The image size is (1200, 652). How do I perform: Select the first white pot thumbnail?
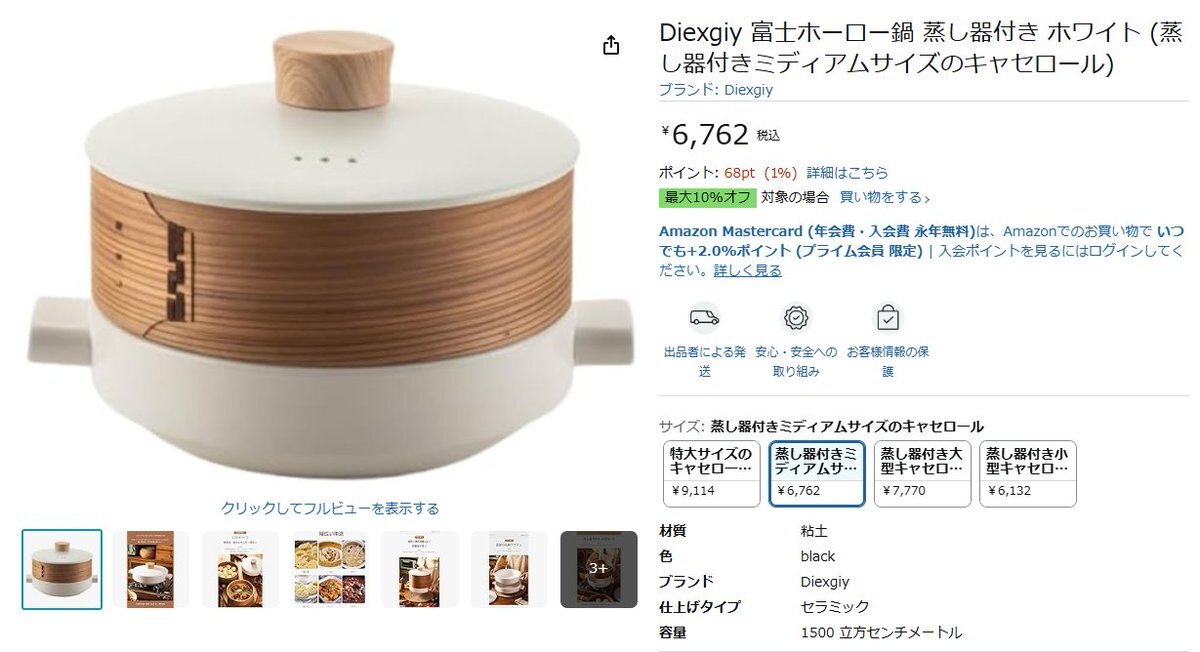point(62,569)
